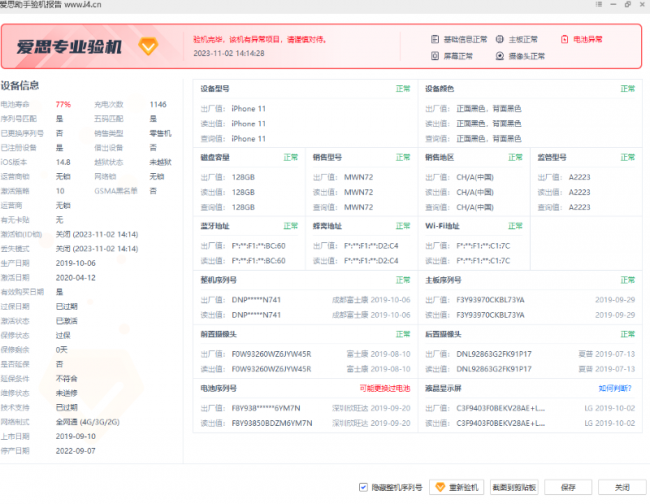Click the report timestamp 2023-11-02 14:14:28
The image size is (650, 504).
(x=228, y=53)
